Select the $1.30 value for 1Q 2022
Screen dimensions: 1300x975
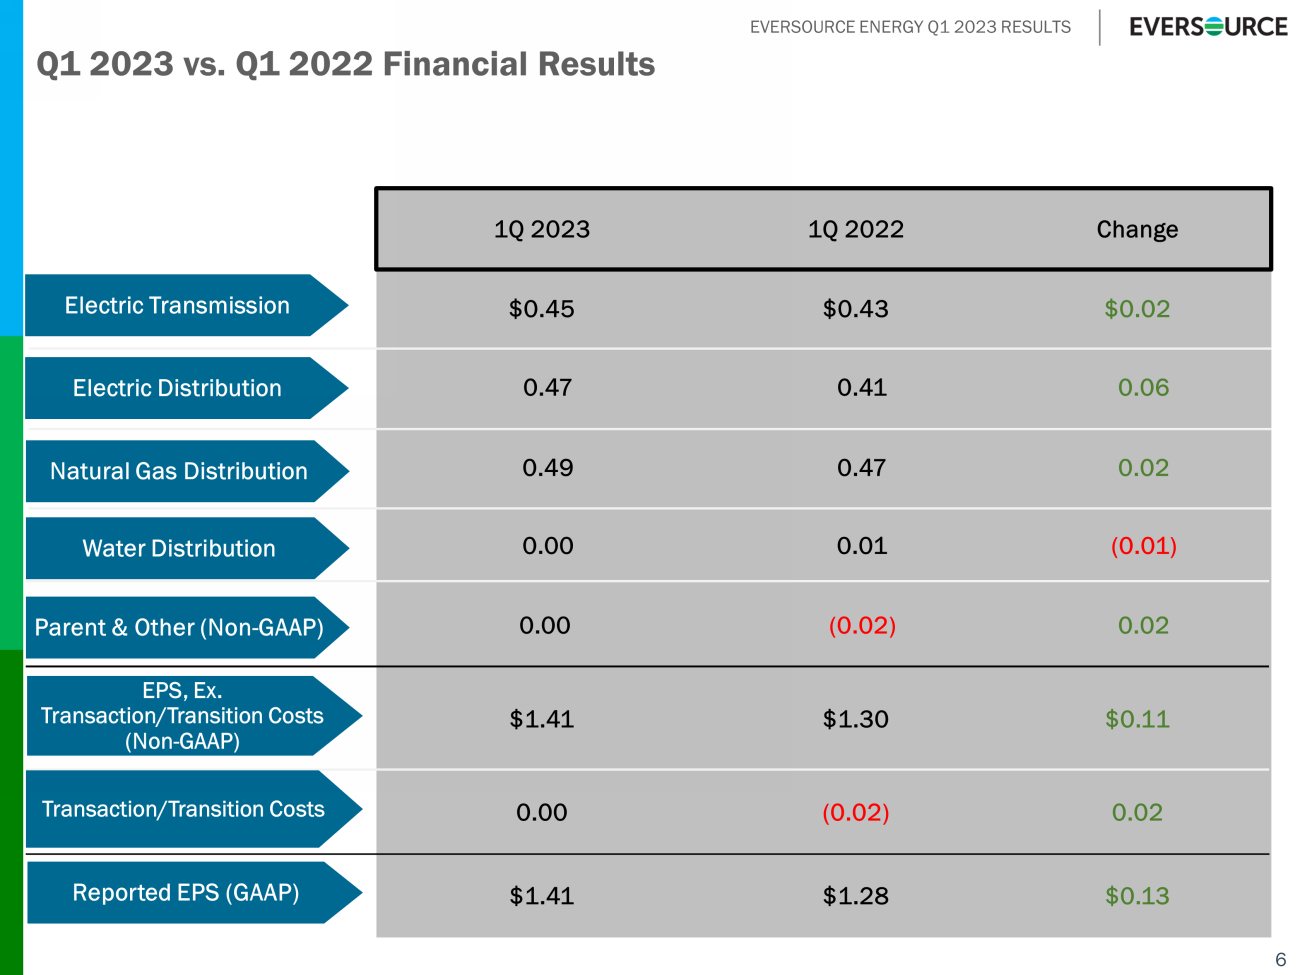[856, 719]
